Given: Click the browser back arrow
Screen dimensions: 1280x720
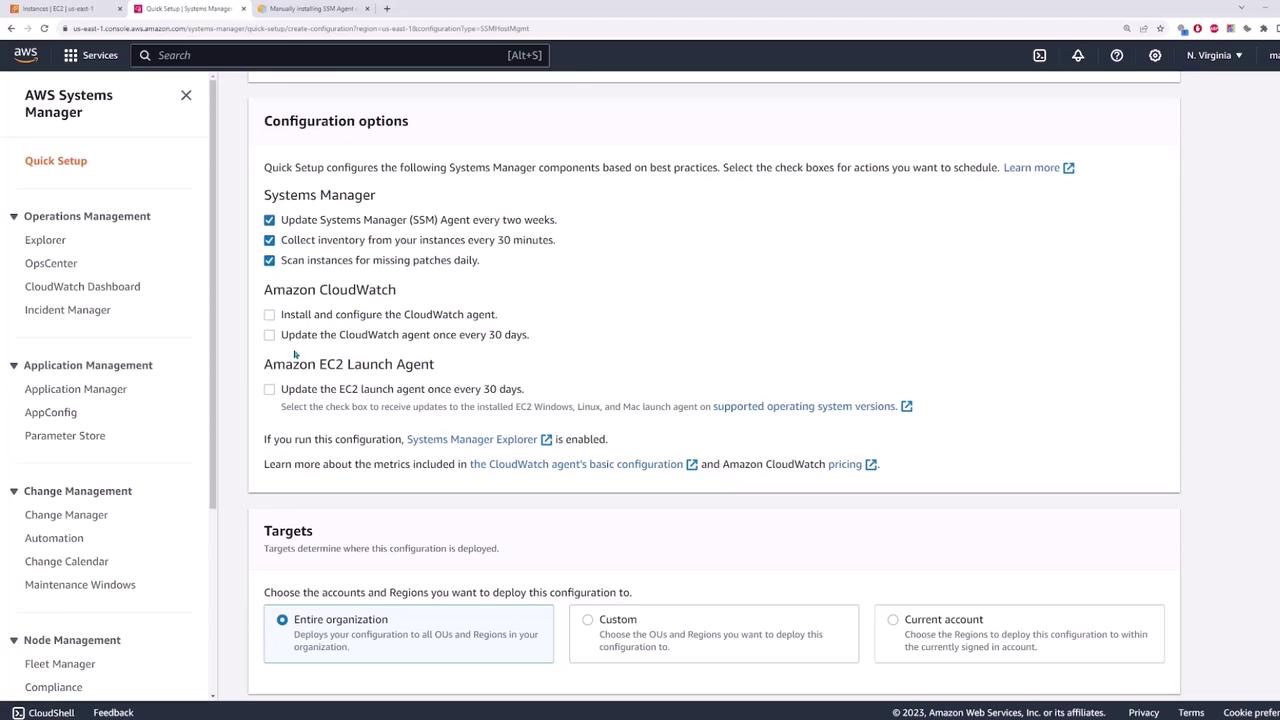Looking at the screenshot, I should pos(11,28).
